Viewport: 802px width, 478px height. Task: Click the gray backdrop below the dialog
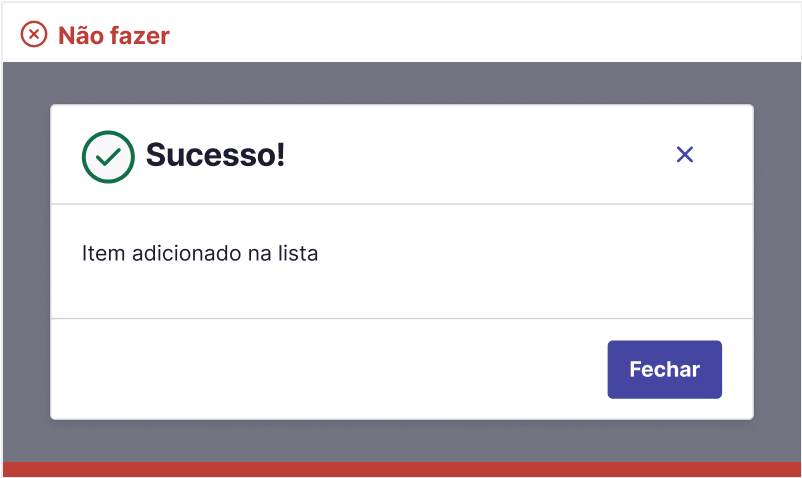pos(402,441)
